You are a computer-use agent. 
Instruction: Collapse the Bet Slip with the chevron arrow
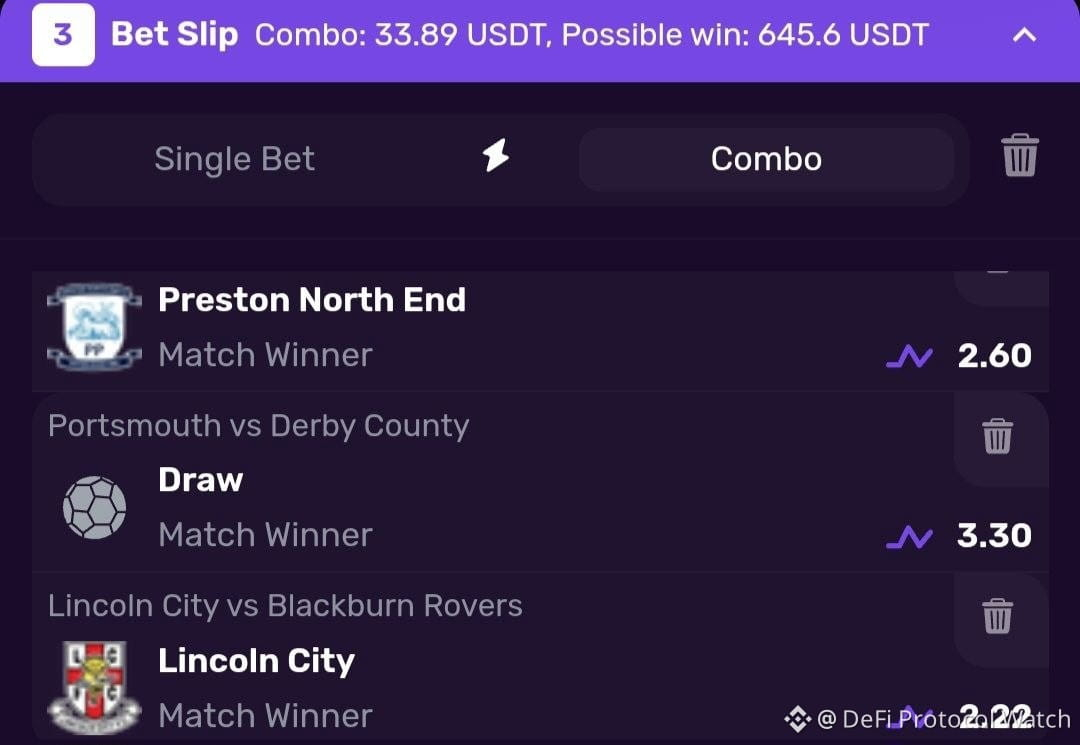(1024, 34)
